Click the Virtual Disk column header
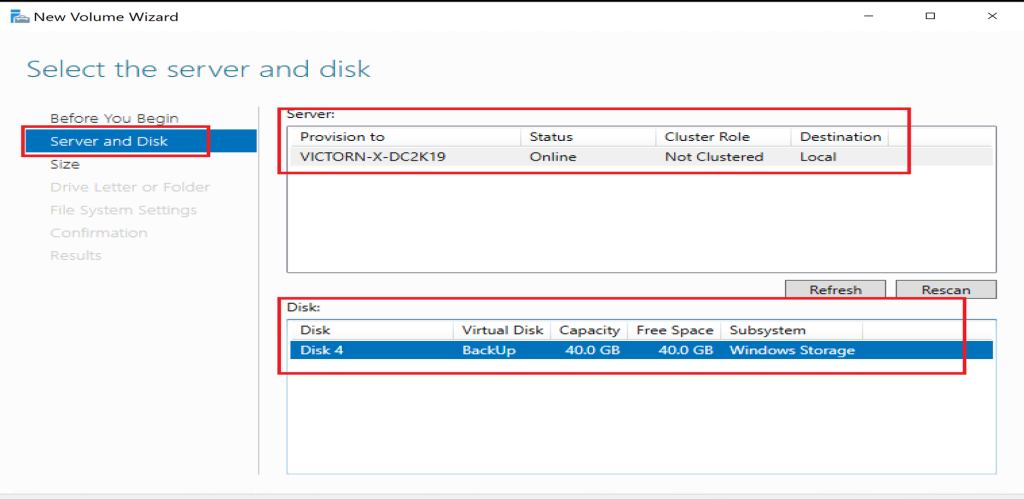This screenshot has height=499, width=1024. tap(502, 330)
